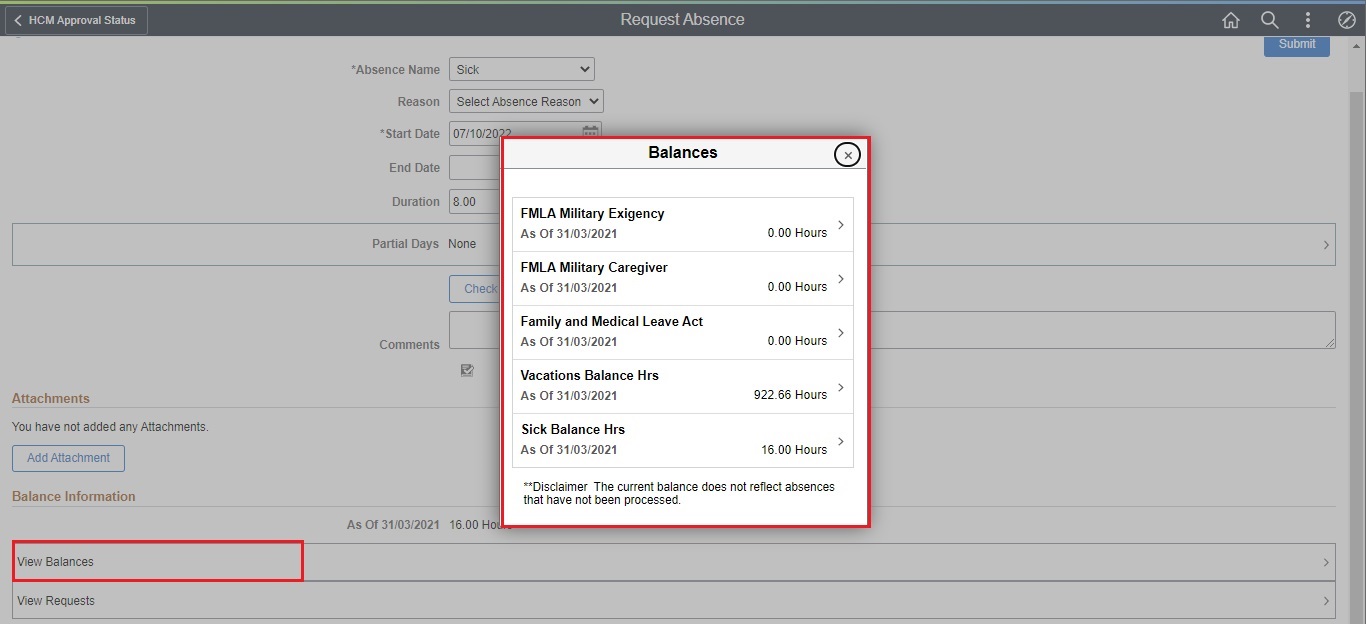The image size is (1366, 624).
Task: Run spell check below the Comments box
Action: [466, 369]
